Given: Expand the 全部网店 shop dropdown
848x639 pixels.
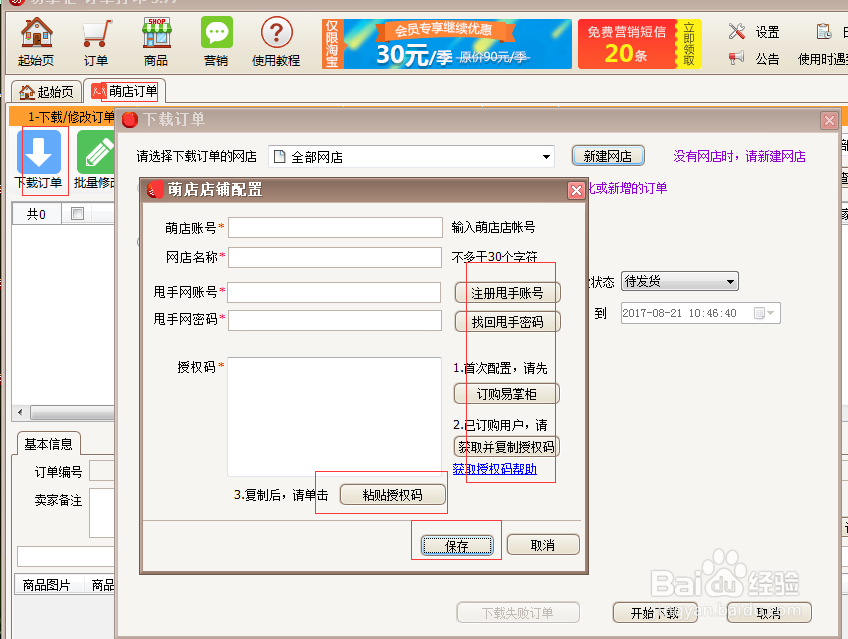Looking at the screenshot, I should [546, 157].
